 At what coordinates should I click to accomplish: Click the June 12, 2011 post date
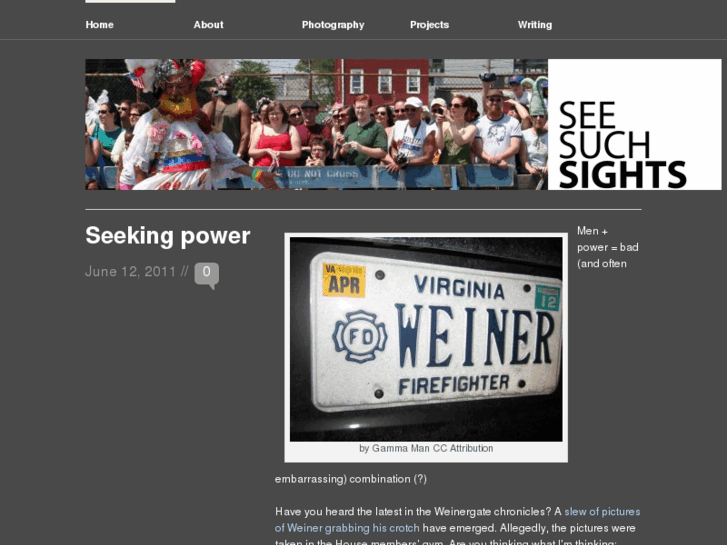pos(131,271)
